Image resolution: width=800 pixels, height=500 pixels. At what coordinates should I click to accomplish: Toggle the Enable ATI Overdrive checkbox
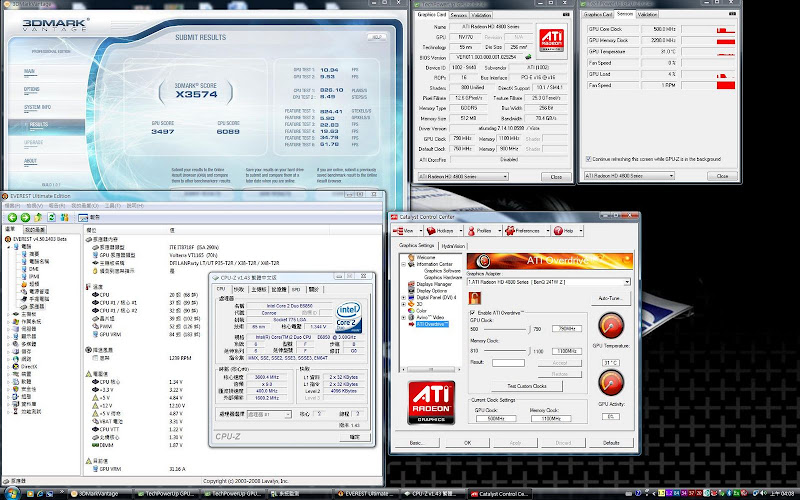(x=473, y=313)
